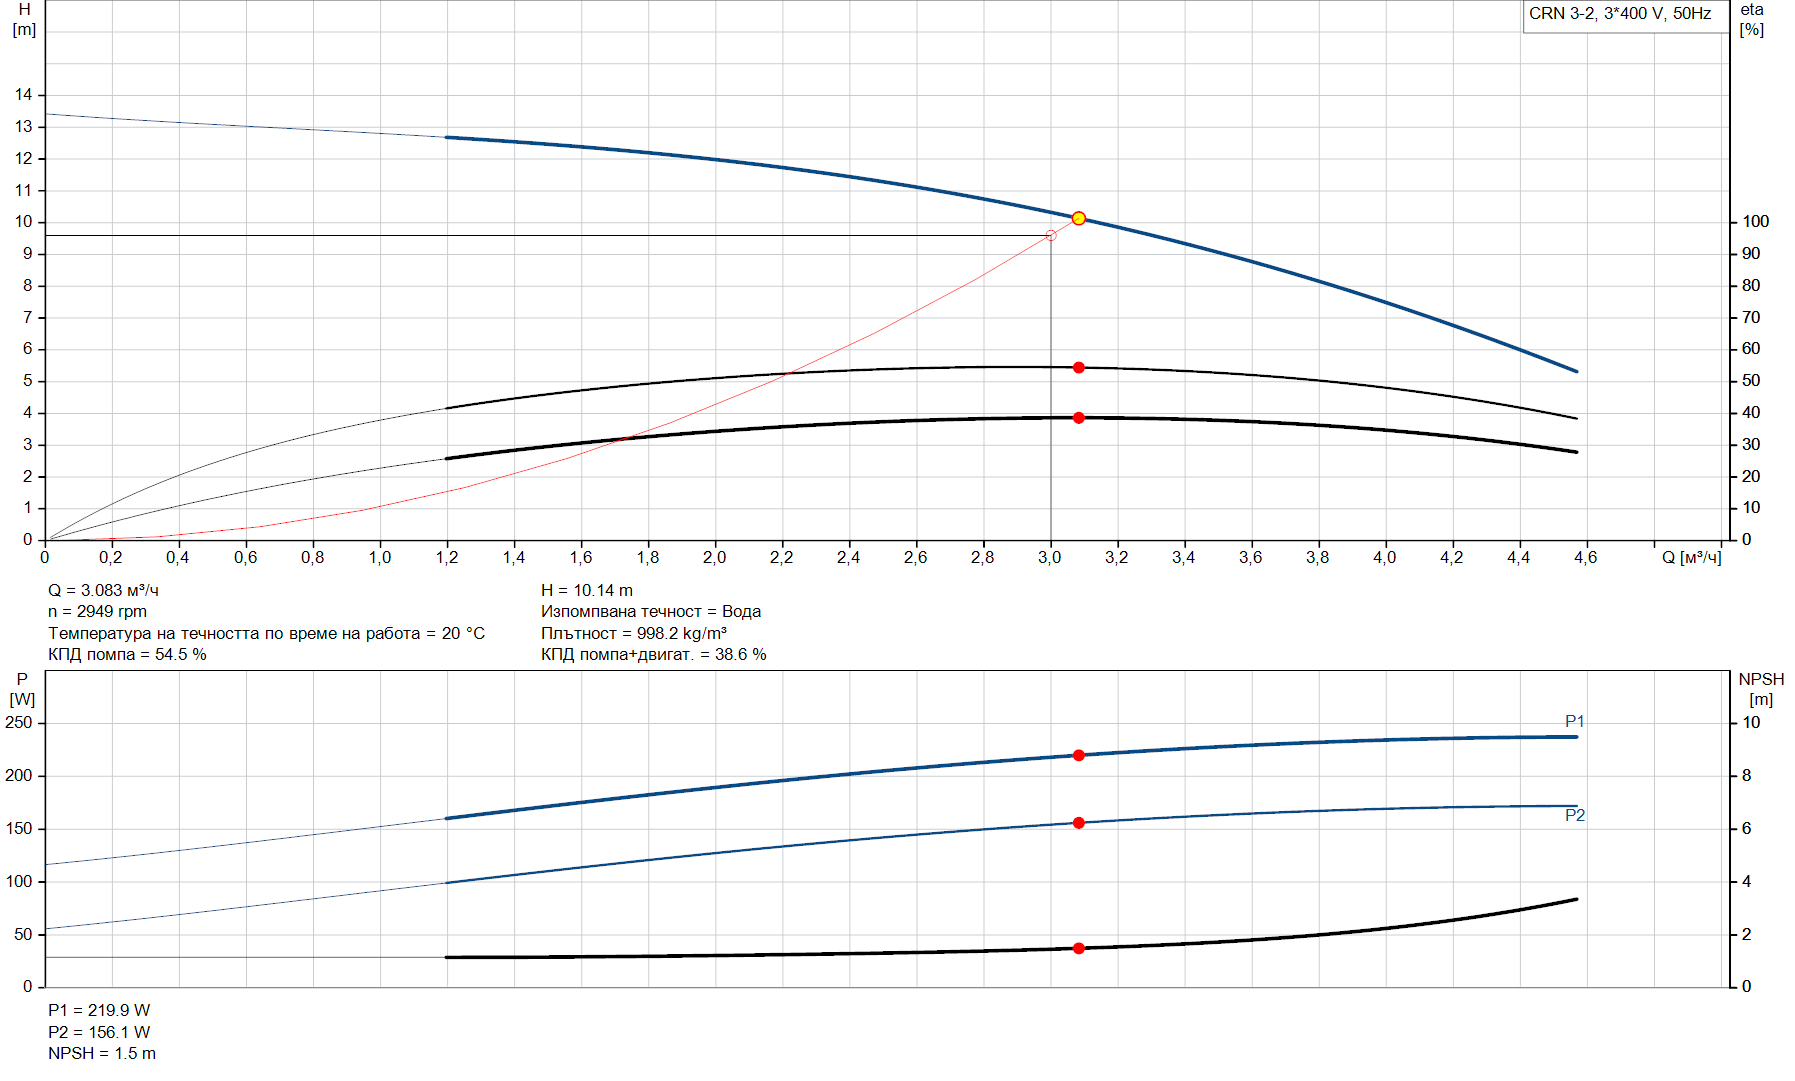
Task: Click the red dot on the P1 power curve
Action: [1078, 756]
